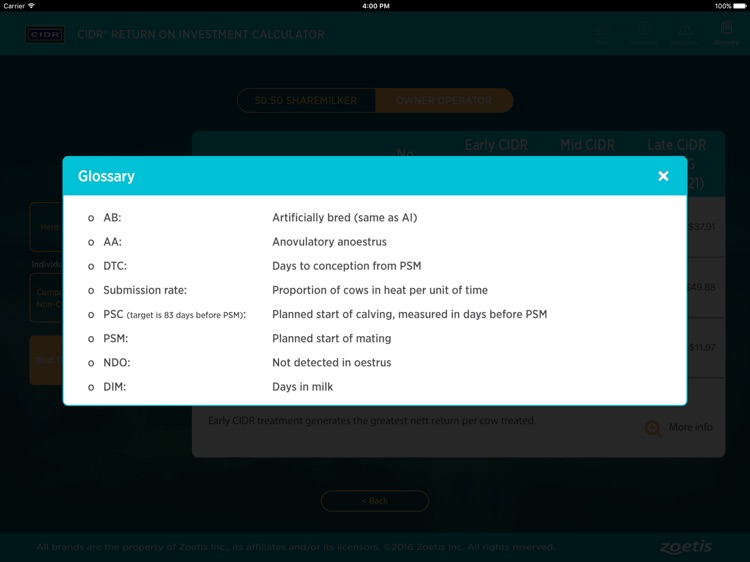Select the PSC glossary term

pos(175,314)
